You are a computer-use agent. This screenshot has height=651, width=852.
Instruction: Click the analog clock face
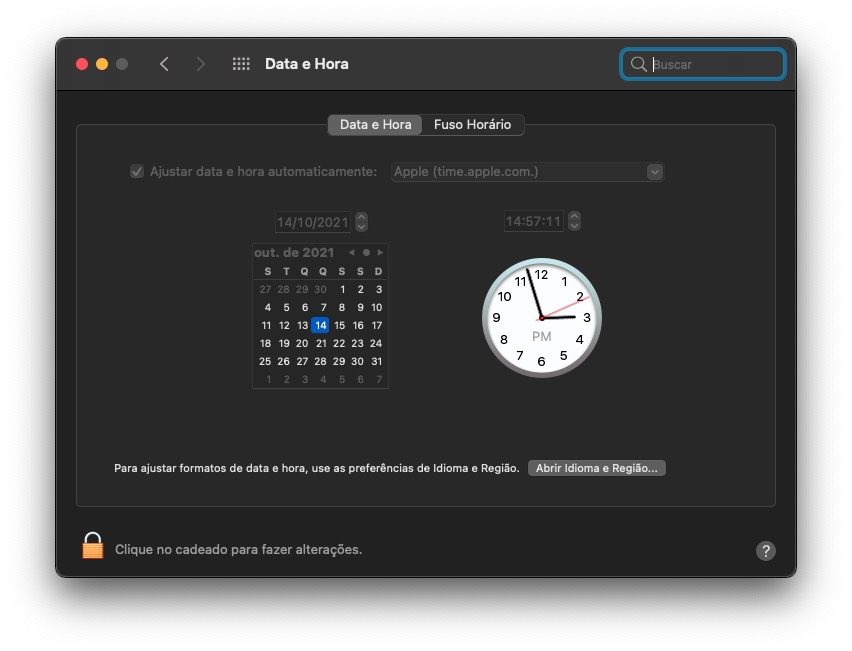541,317
